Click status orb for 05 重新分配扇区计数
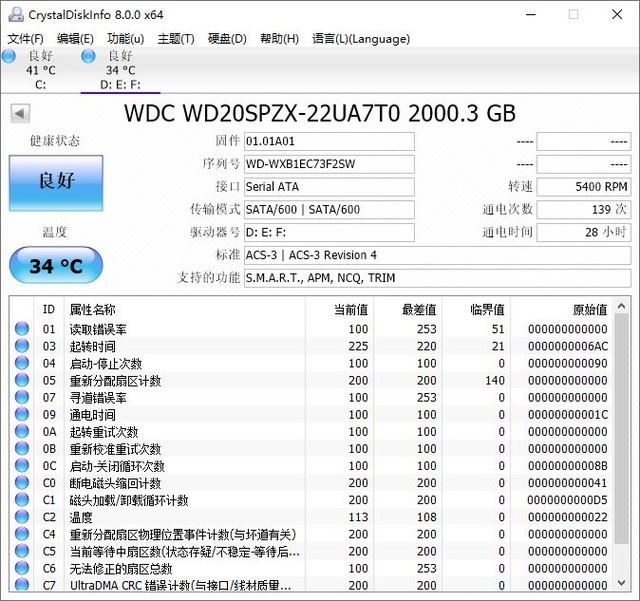640x601 pixels. point(22,380)
